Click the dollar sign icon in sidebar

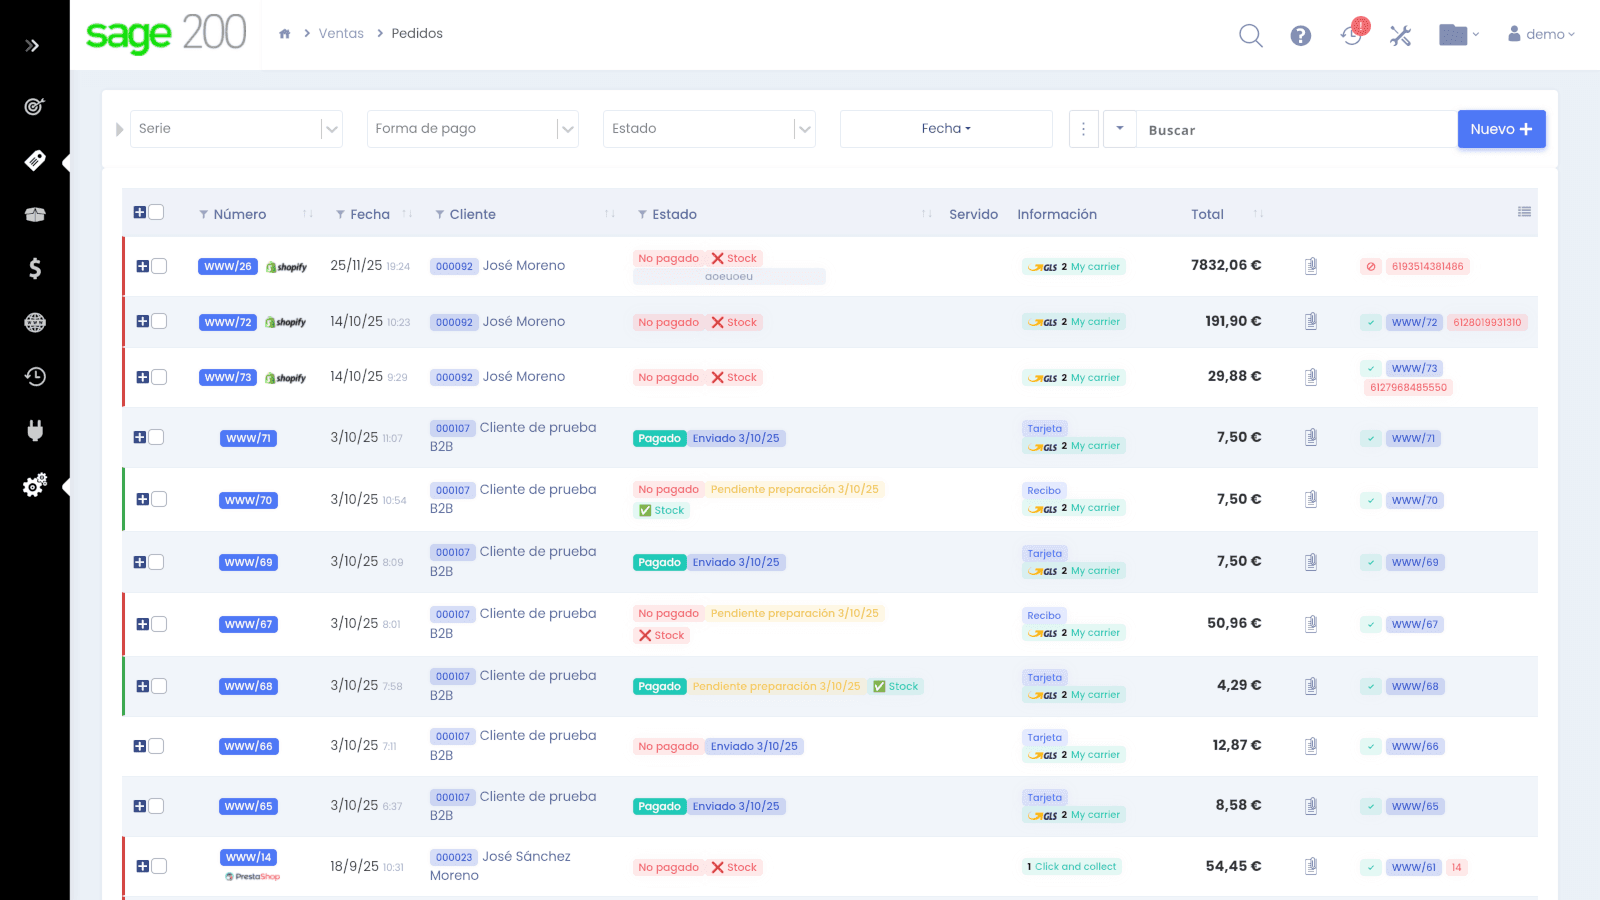35,268
